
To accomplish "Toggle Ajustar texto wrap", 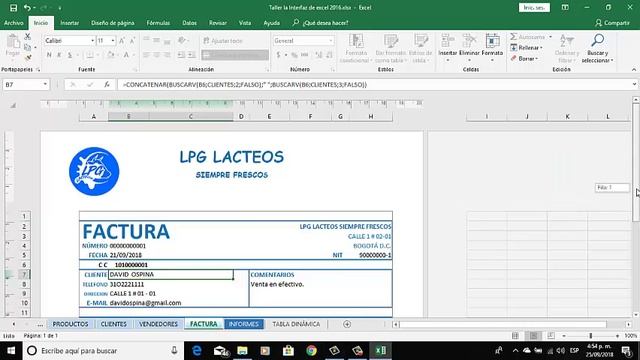I will (223, 41).
